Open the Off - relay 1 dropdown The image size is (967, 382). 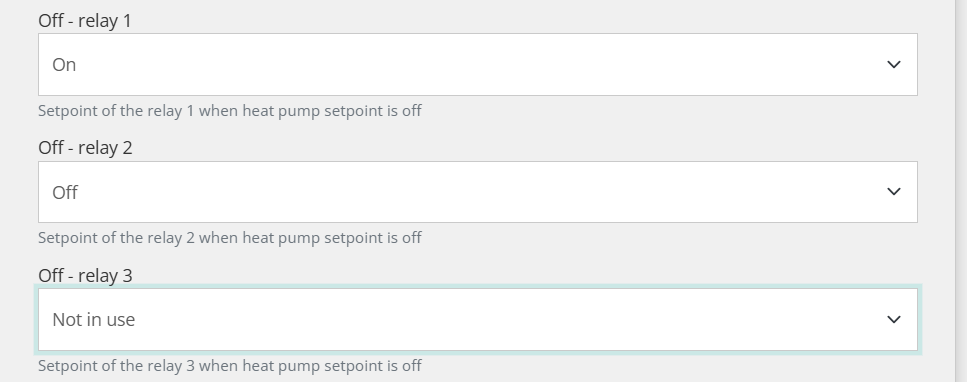478,65
